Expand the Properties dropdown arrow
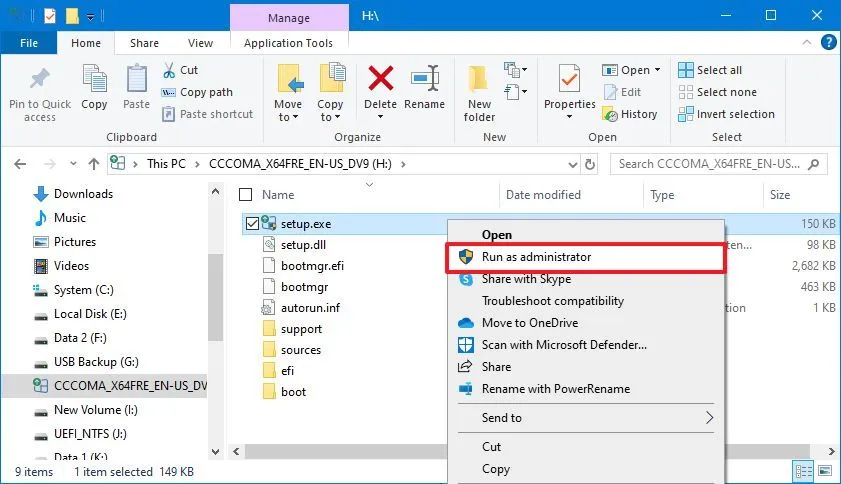Image resolution: width=841 pixels, height=484 pixels. [x=570, y=116]
